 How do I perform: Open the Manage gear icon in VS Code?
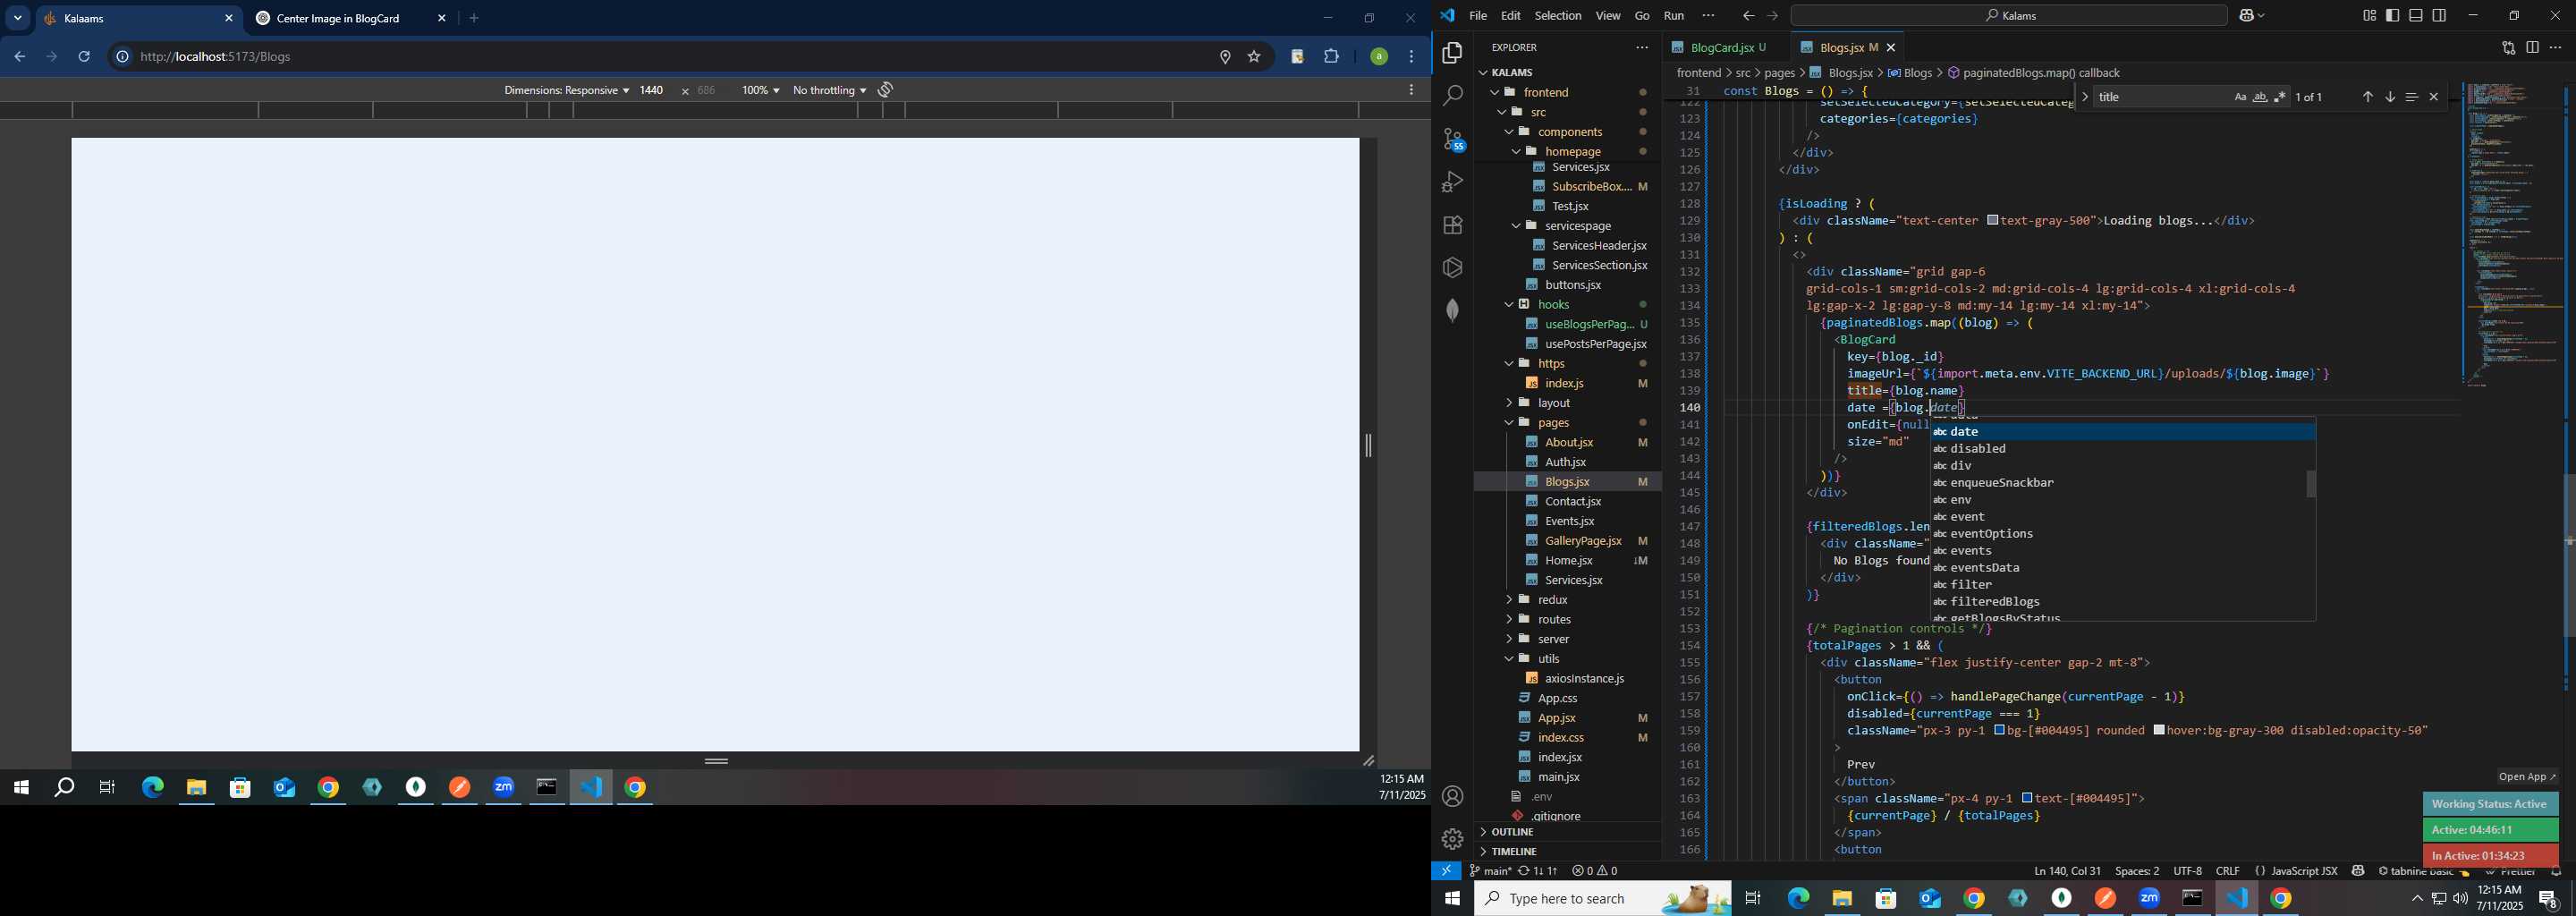point(1452,839)
